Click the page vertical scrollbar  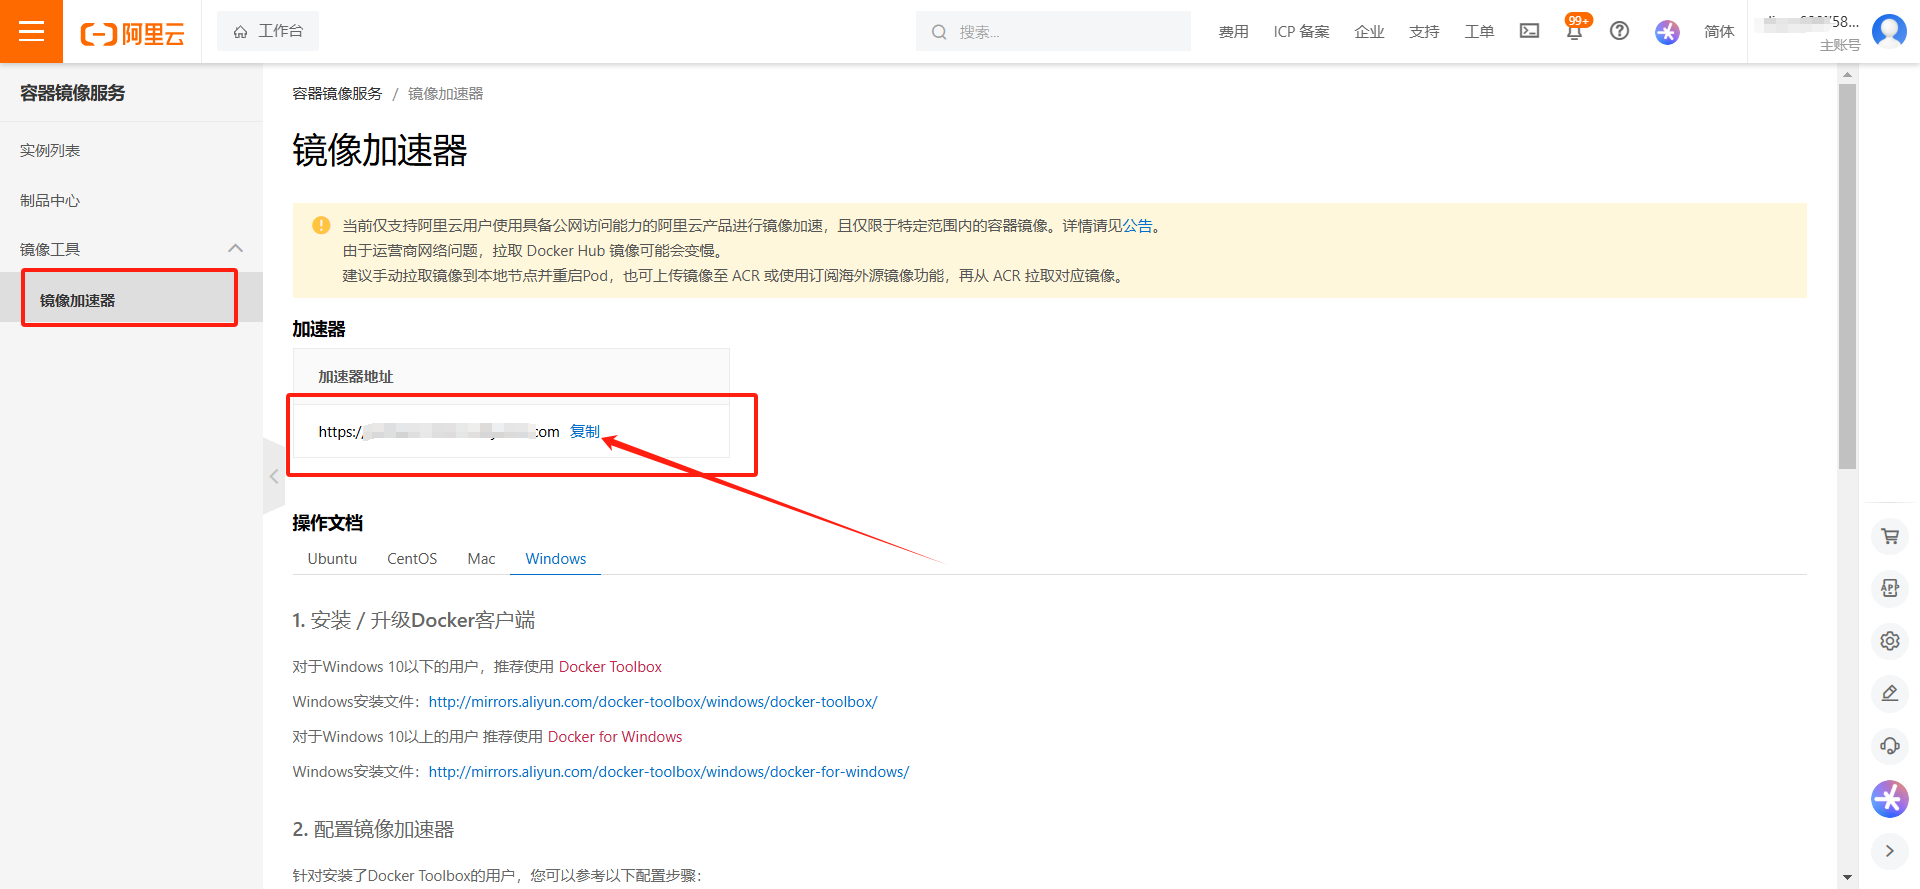point(1847,276)
